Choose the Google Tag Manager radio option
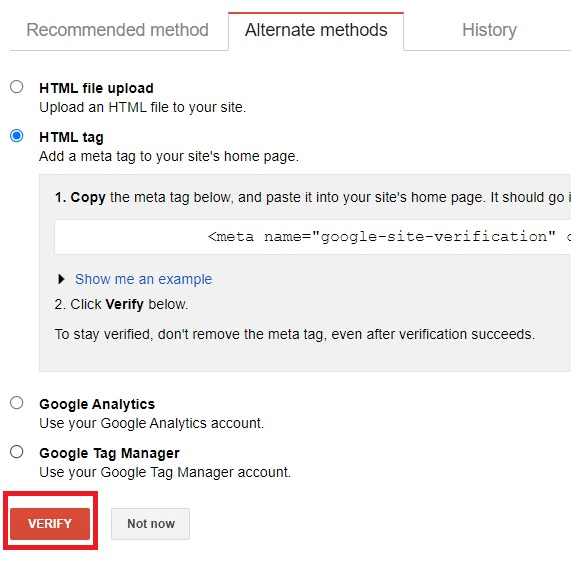The height and width of the screenshot is (563, 571). pyautogui.click(x=17, y=452)
